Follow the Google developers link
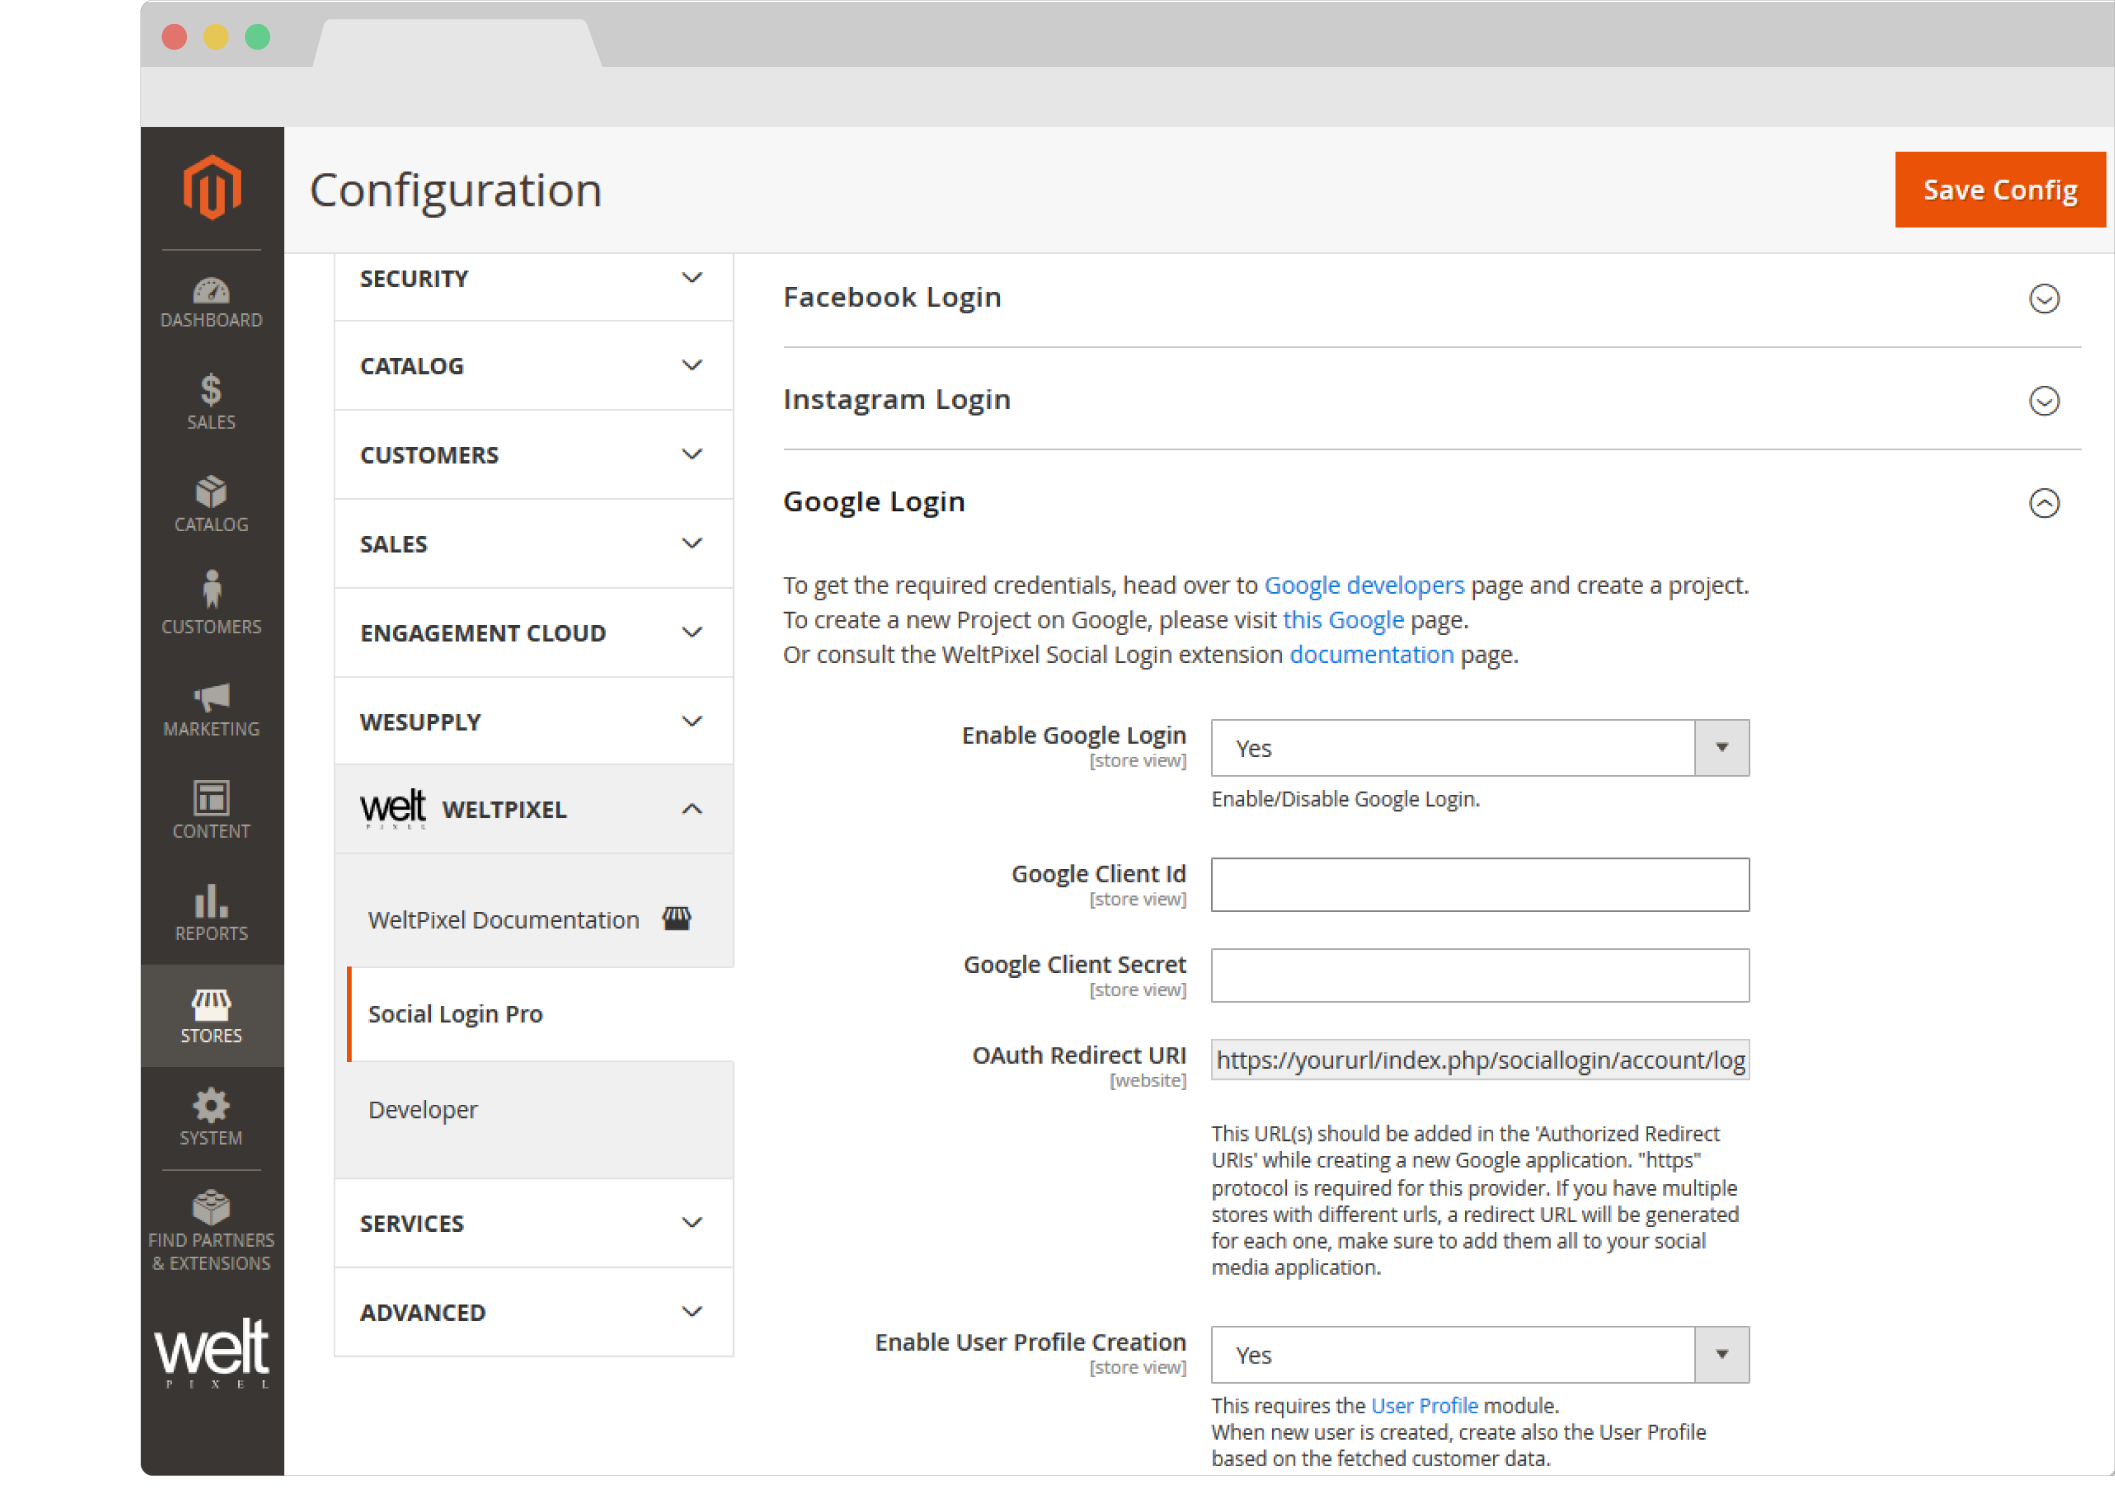The width and height of the screenshot is (2115, 1499). pos(1363,585)
